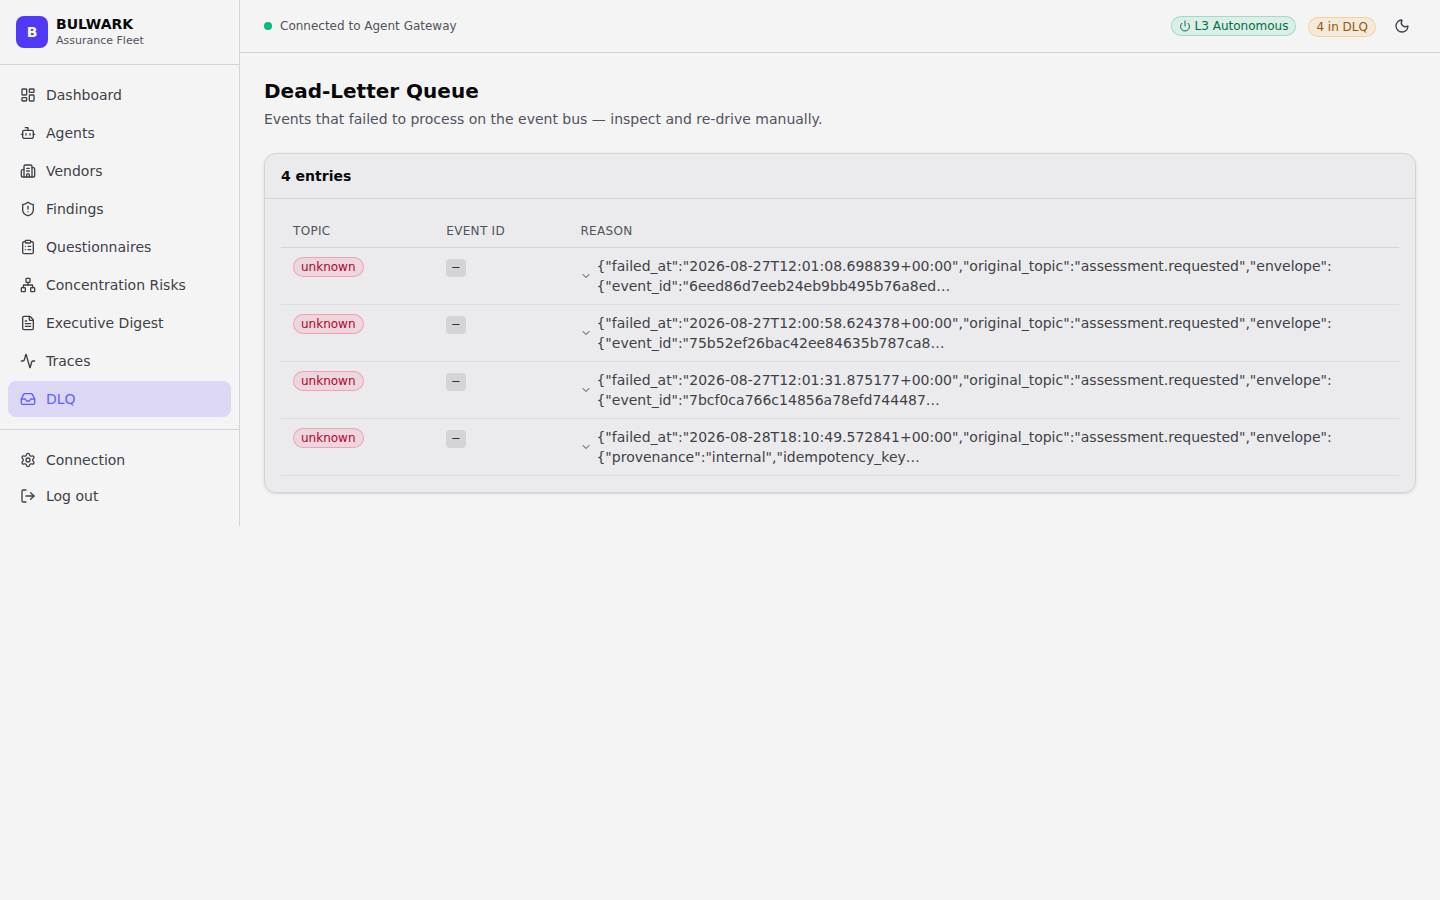Click the Connection gear icon
1440x900 pixels.
(28, 460)
